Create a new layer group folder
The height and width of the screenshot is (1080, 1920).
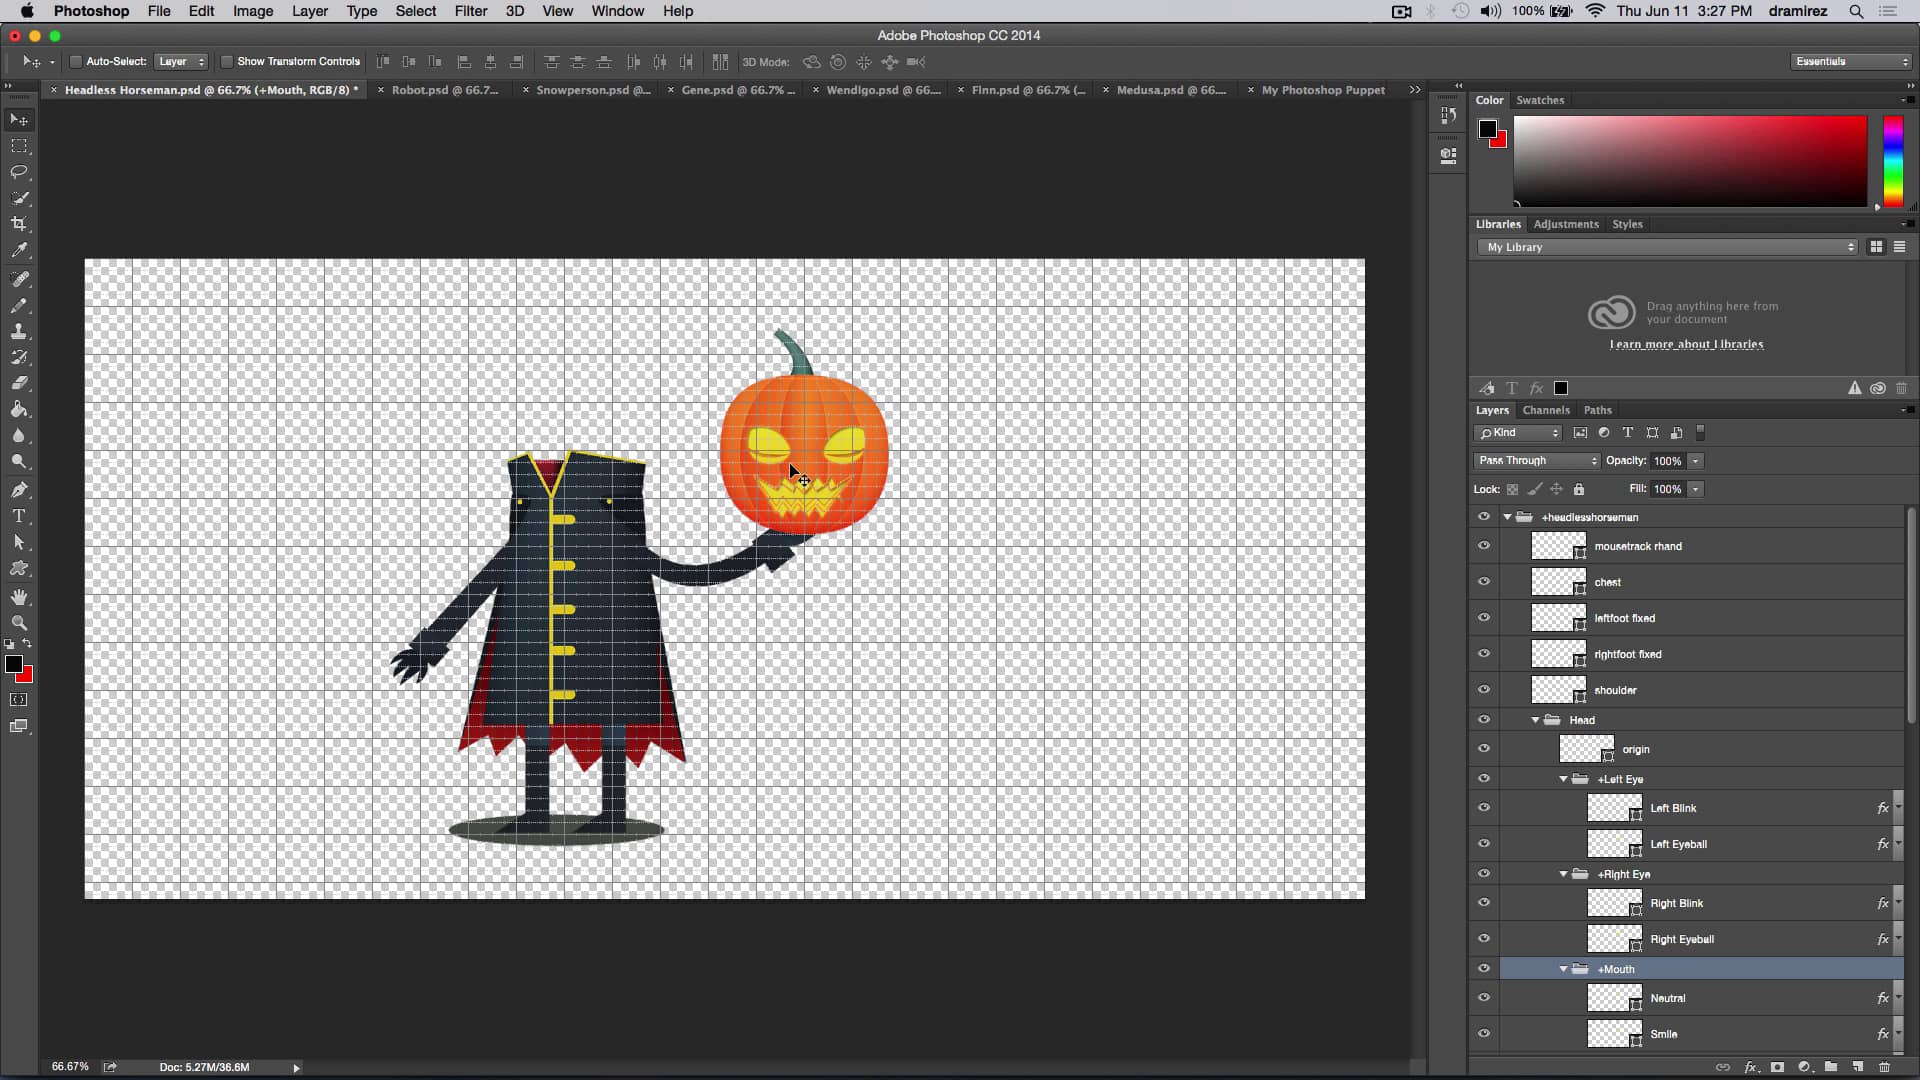pos(1831,1067)
